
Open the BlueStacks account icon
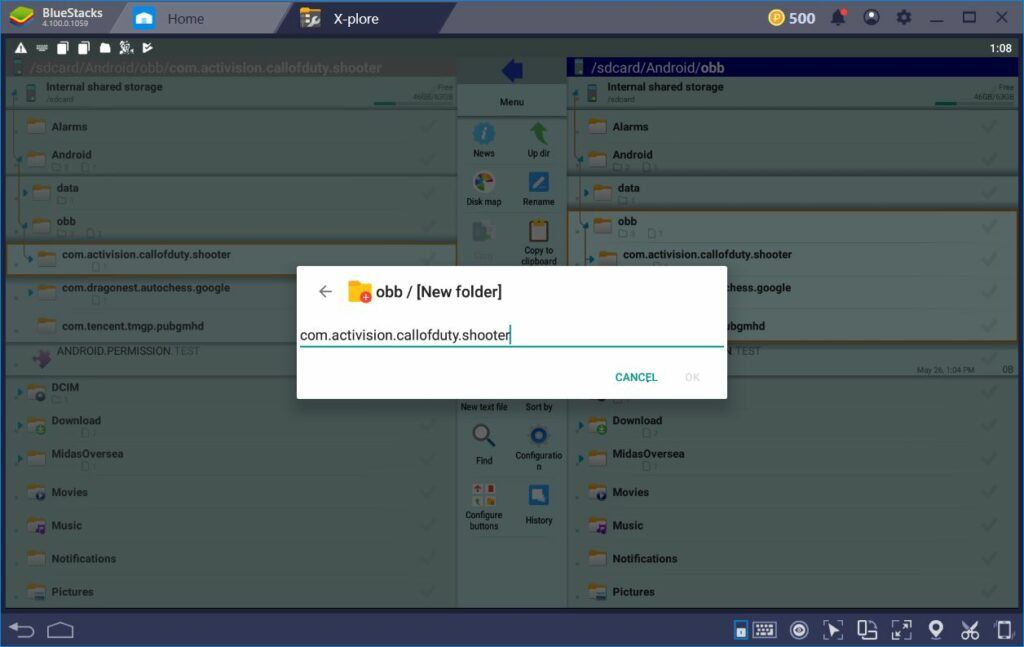click(x=871, y=18)
